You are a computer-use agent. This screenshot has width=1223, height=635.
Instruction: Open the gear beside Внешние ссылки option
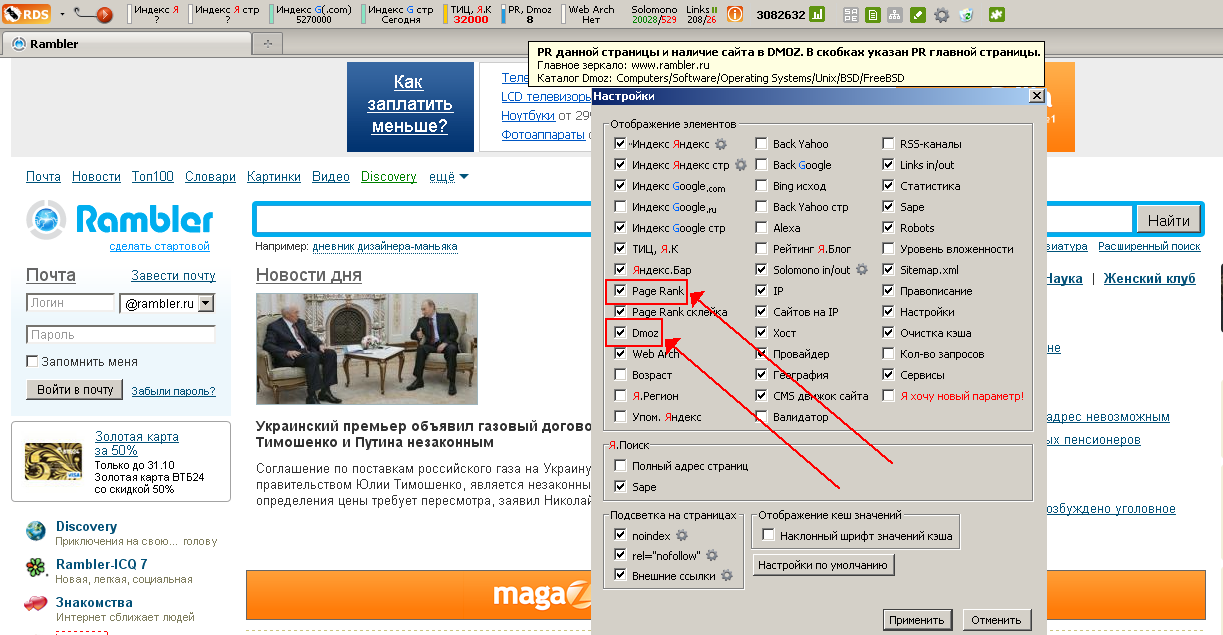tap(727, 575)
